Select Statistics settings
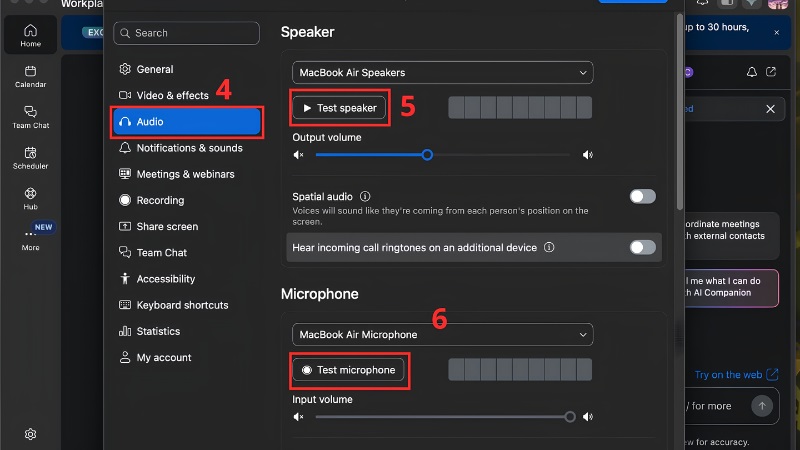 [x=186, y=331]
